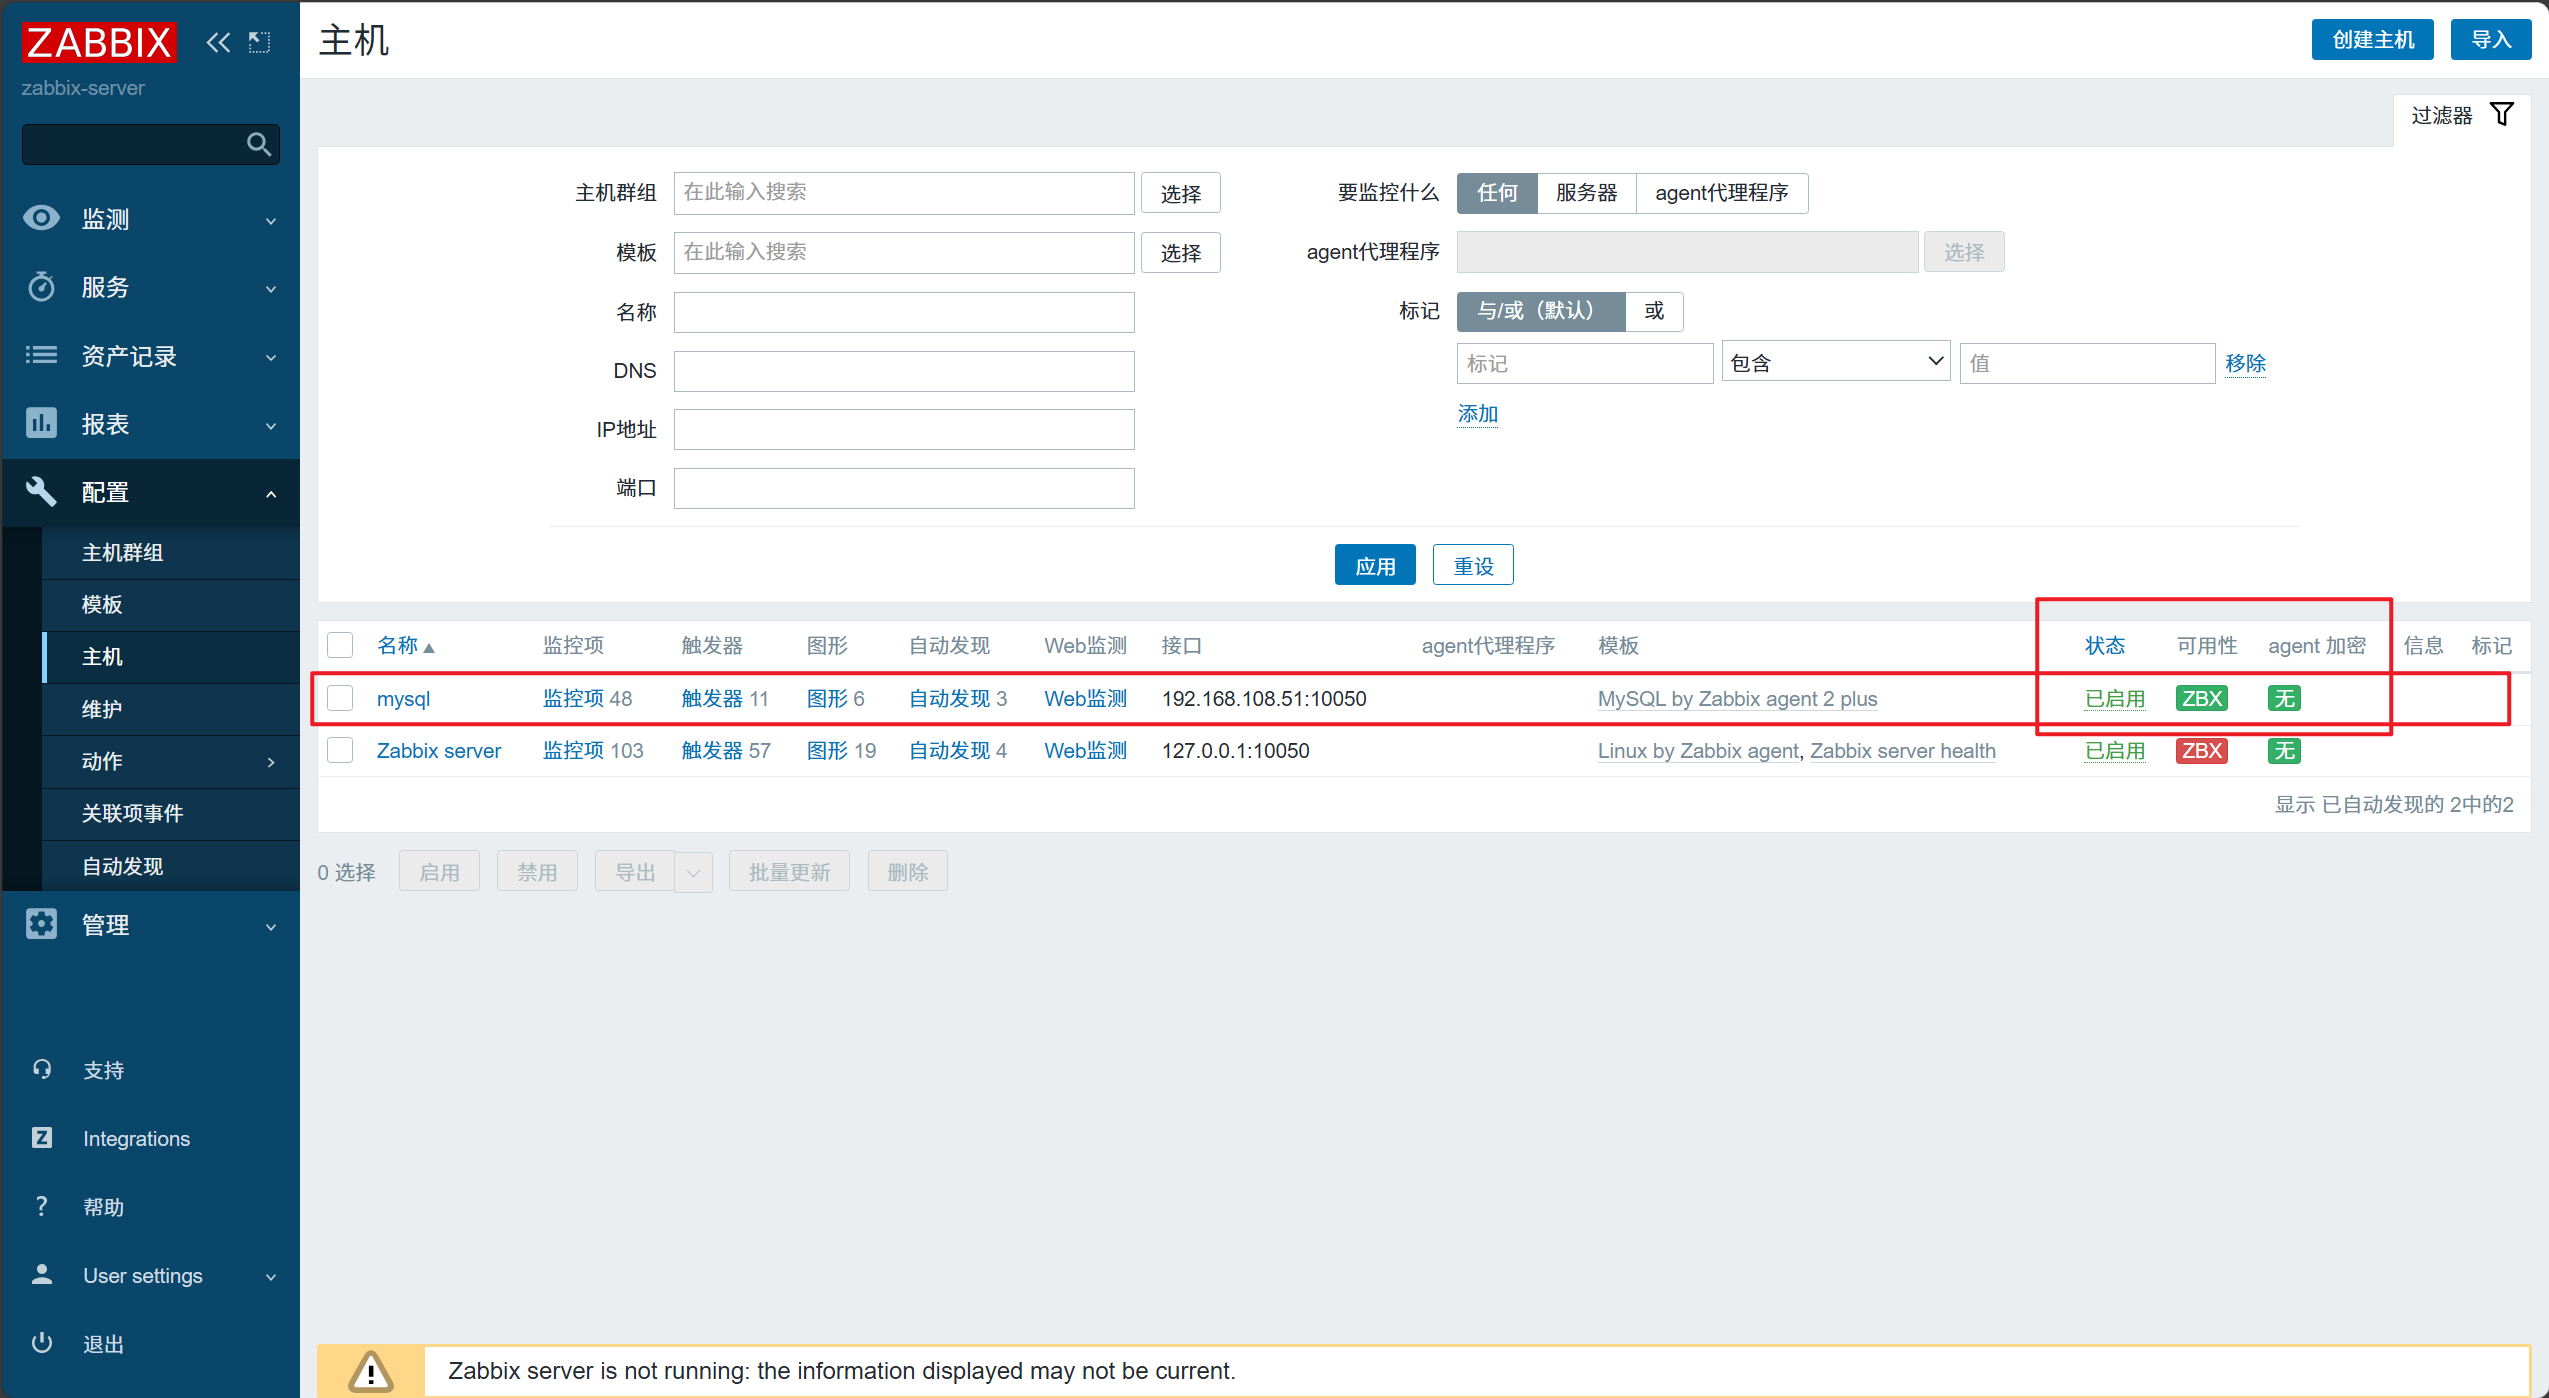Image resolution: width=2549 pixels, height=1398 pixels.
Task: Click the IP地址 filter input field
Action: (x=903, y=430)
